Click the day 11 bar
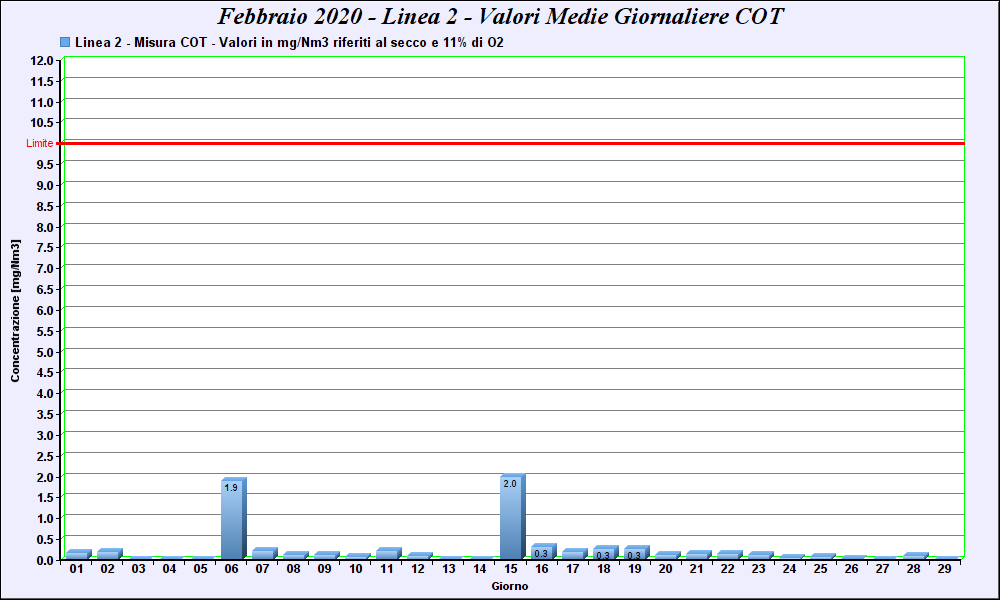Screen dimensions: 1000x600 [388, 553]
